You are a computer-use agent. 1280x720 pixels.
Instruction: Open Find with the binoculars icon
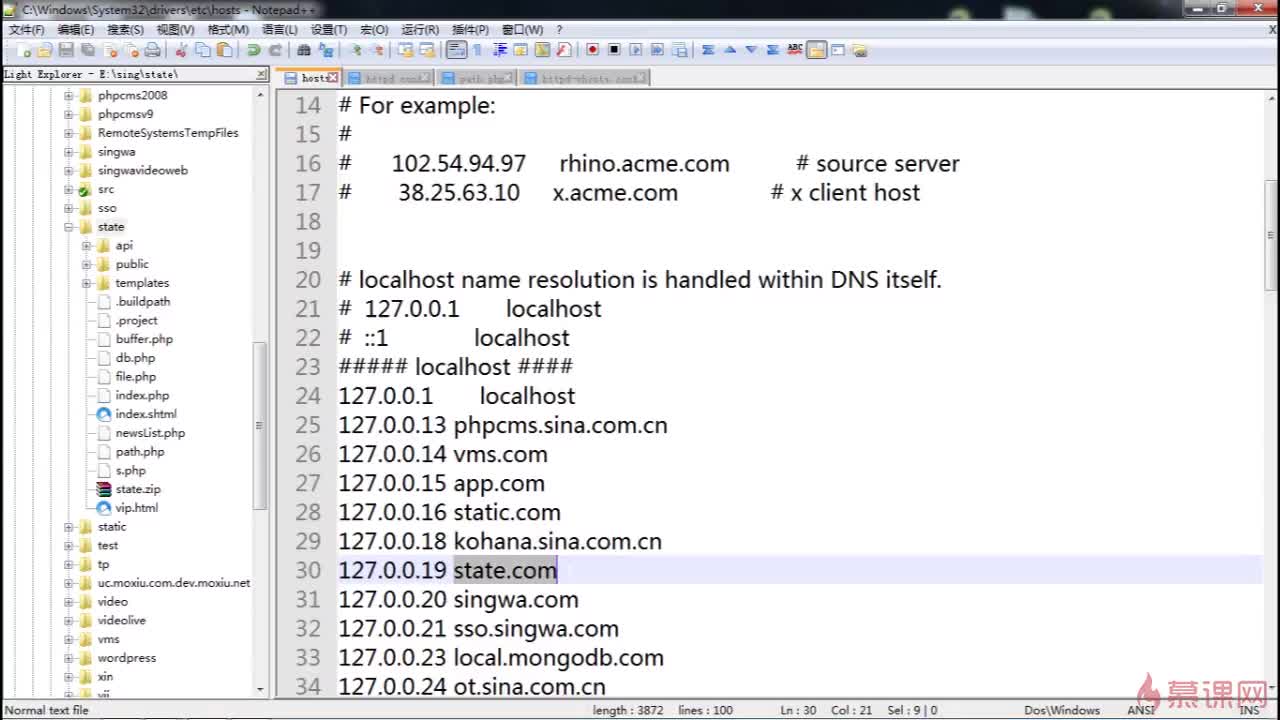pyautogui.click(x=304, y=50)
